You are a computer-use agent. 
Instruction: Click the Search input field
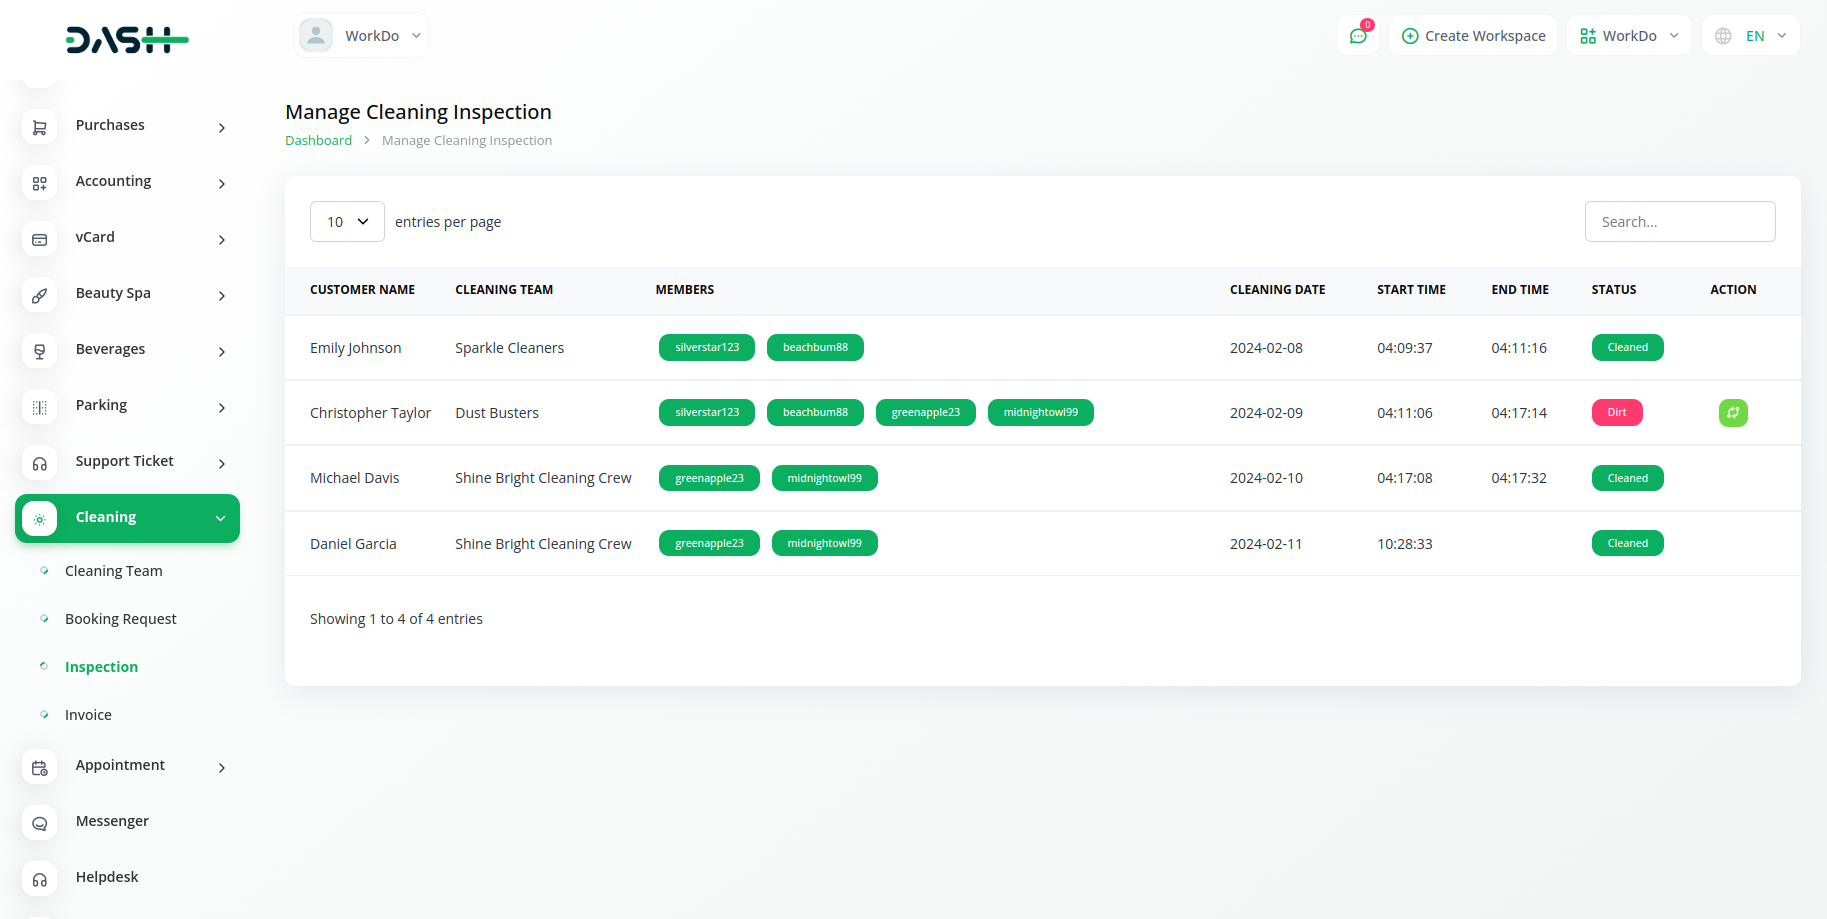coord(1680,222)
